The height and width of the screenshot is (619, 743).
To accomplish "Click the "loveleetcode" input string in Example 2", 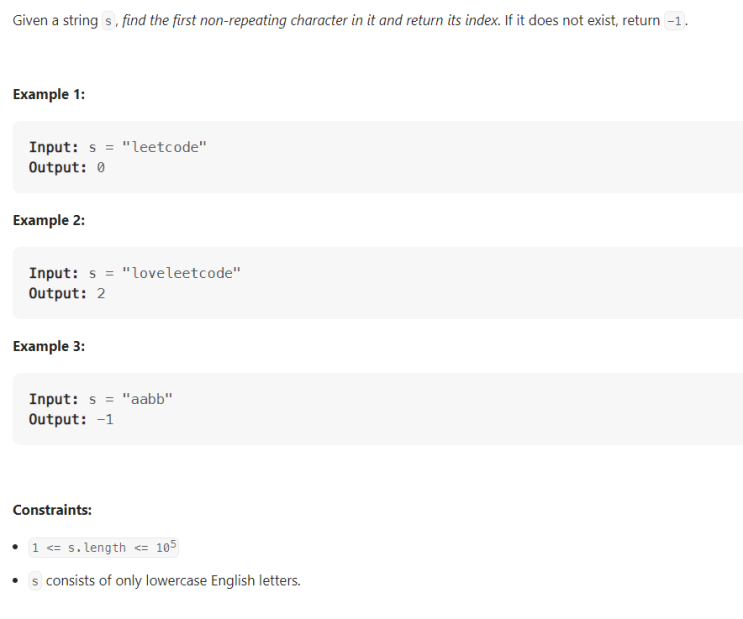I will point(180,273).
